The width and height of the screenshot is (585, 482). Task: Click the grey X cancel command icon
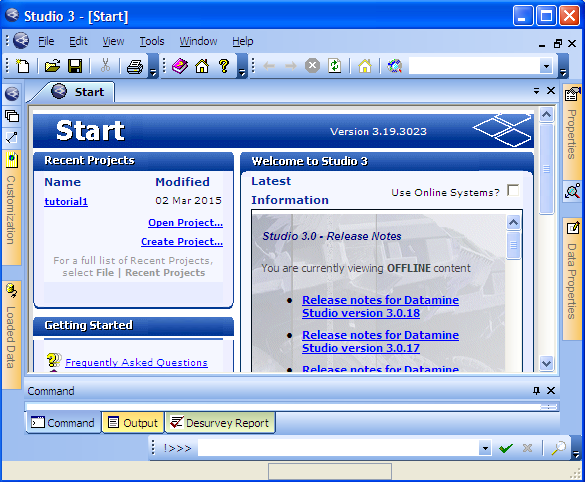pos(527,448)
